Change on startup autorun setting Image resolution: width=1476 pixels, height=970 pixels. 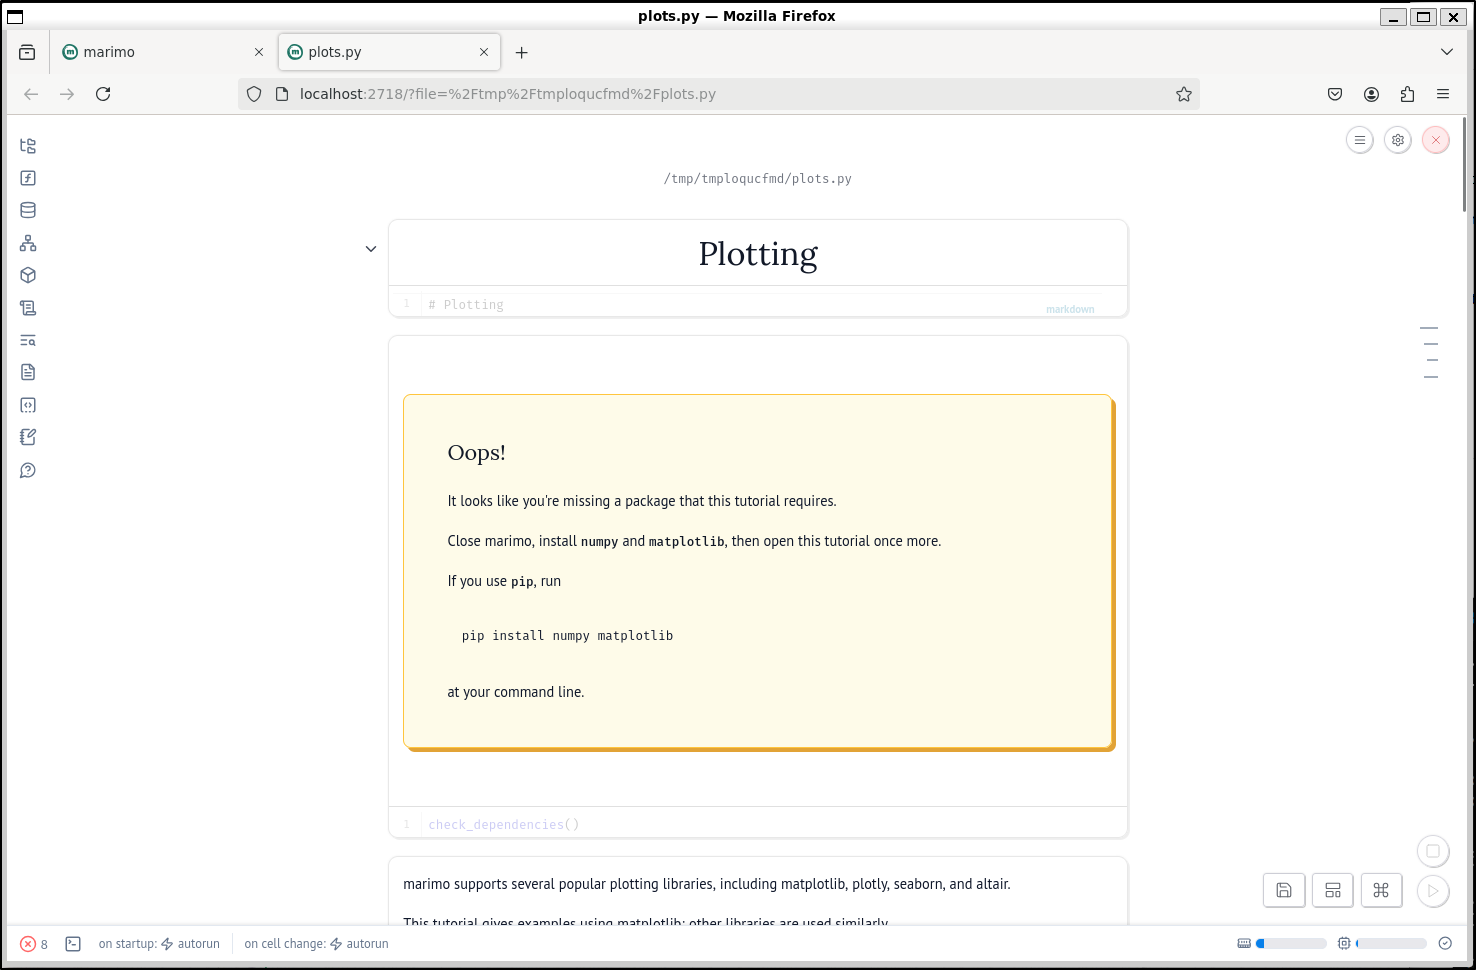point(159,944)
